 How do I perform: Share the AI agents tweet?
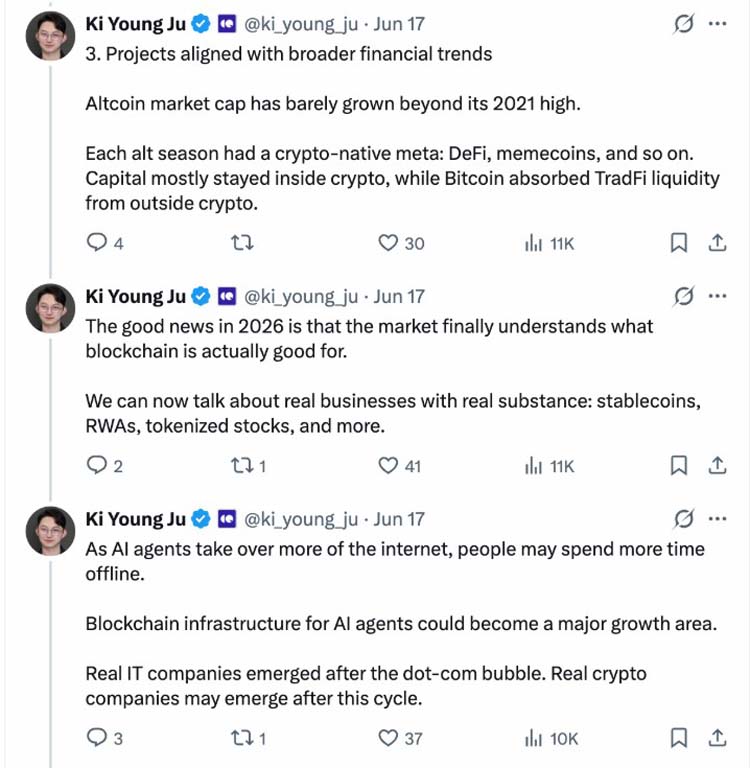pos(717,738)
